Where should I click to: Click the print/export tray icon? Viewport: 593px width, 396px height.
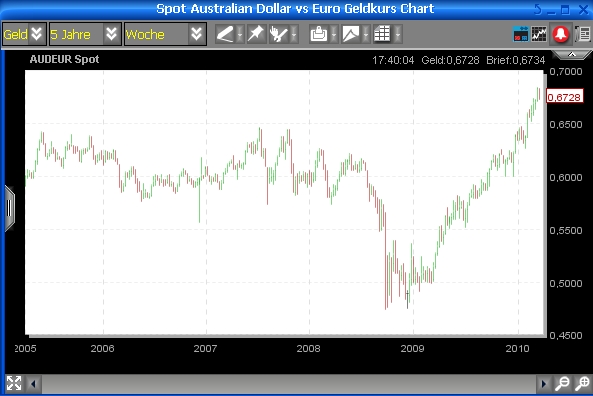click(319, 34)
